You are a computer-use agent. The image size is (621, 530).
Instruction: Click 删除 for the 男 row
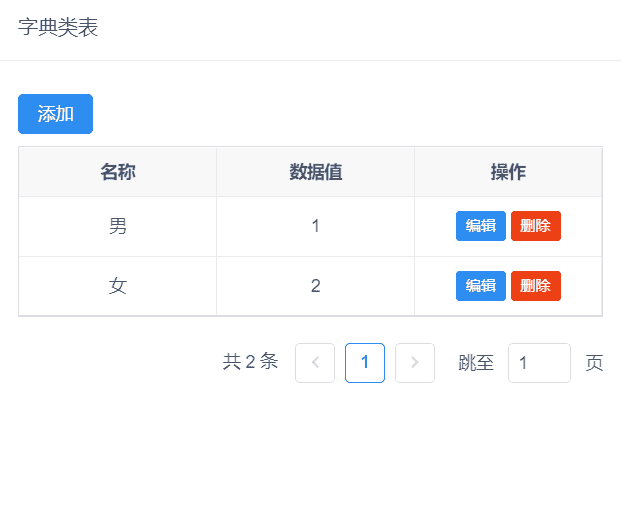(x=535, y=226)
